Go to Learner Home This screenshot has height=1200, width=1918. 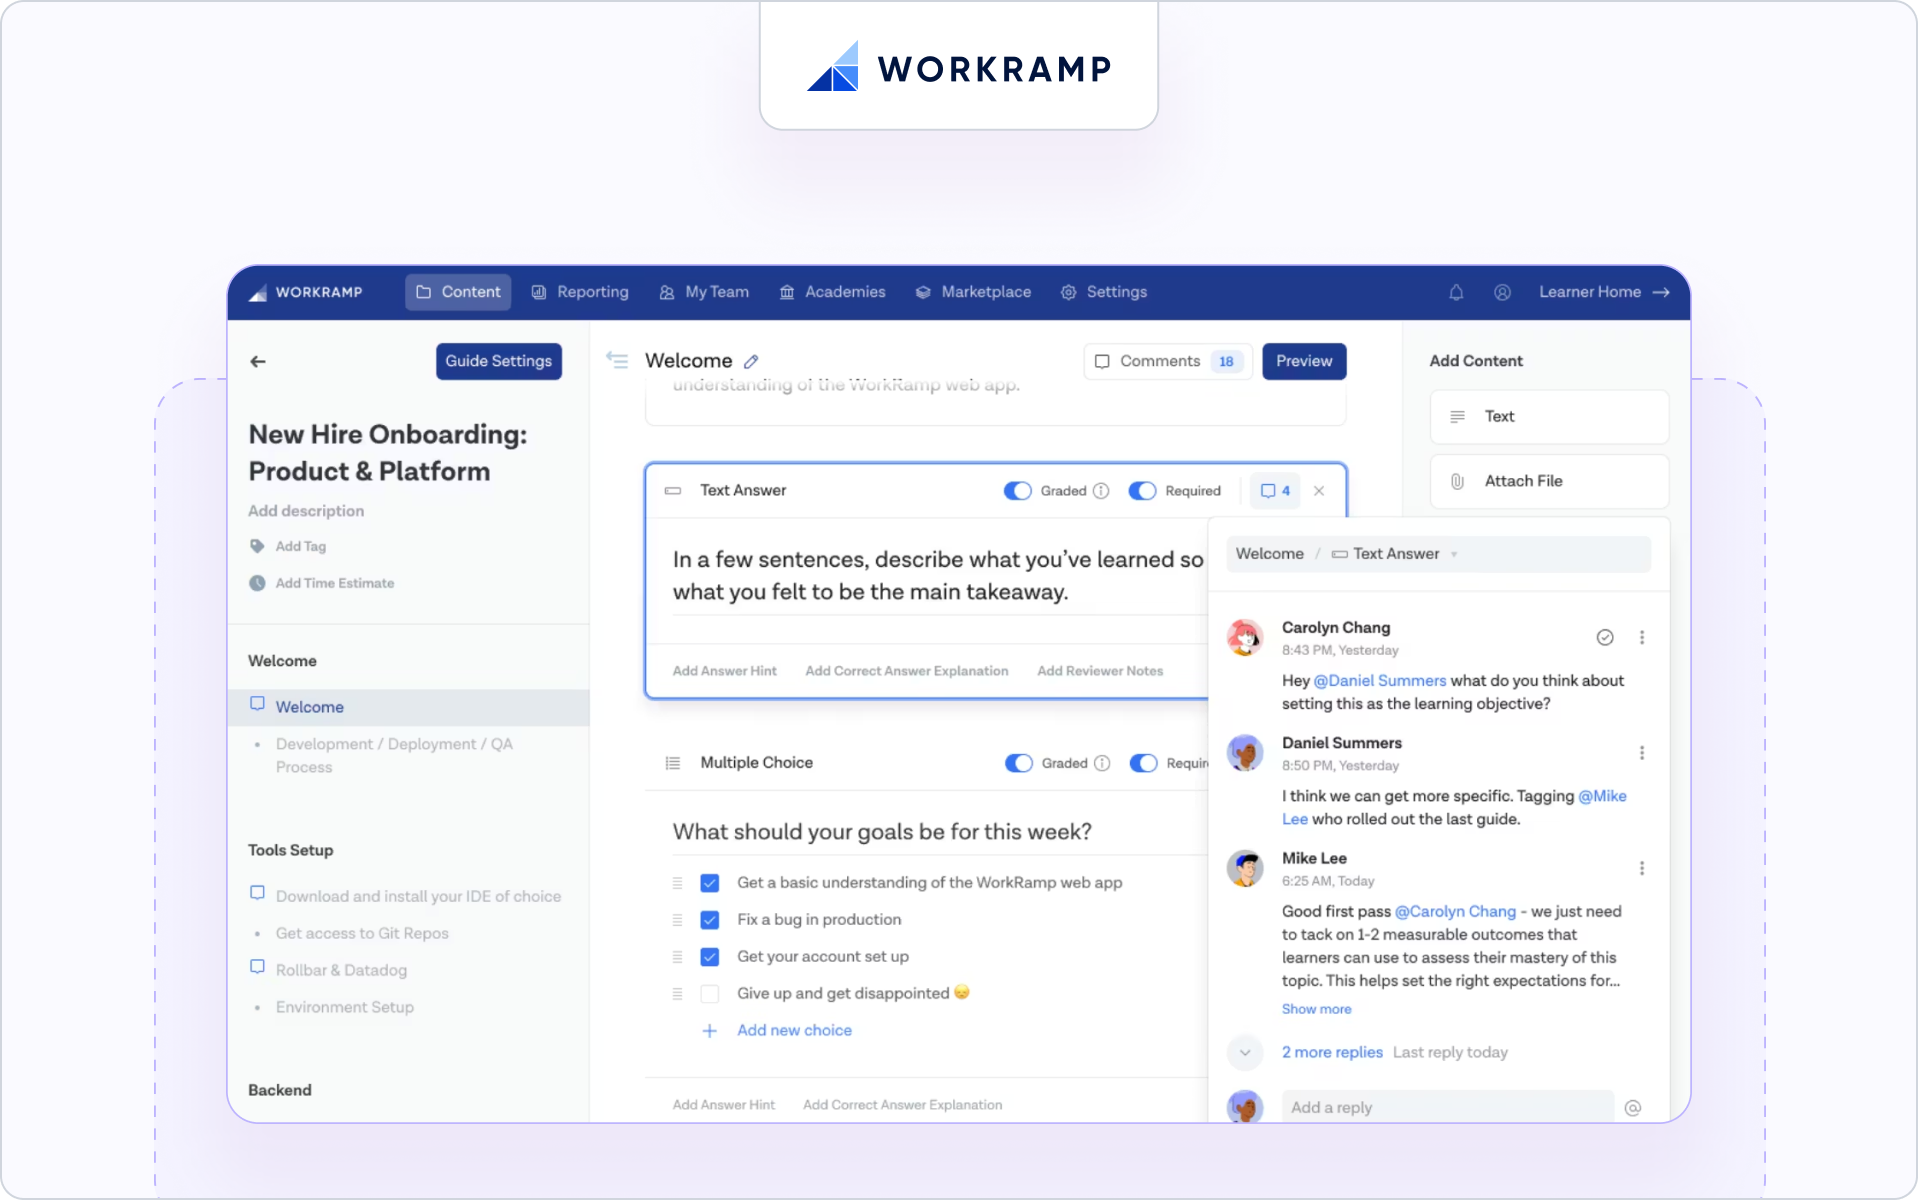click(1604, 292)
